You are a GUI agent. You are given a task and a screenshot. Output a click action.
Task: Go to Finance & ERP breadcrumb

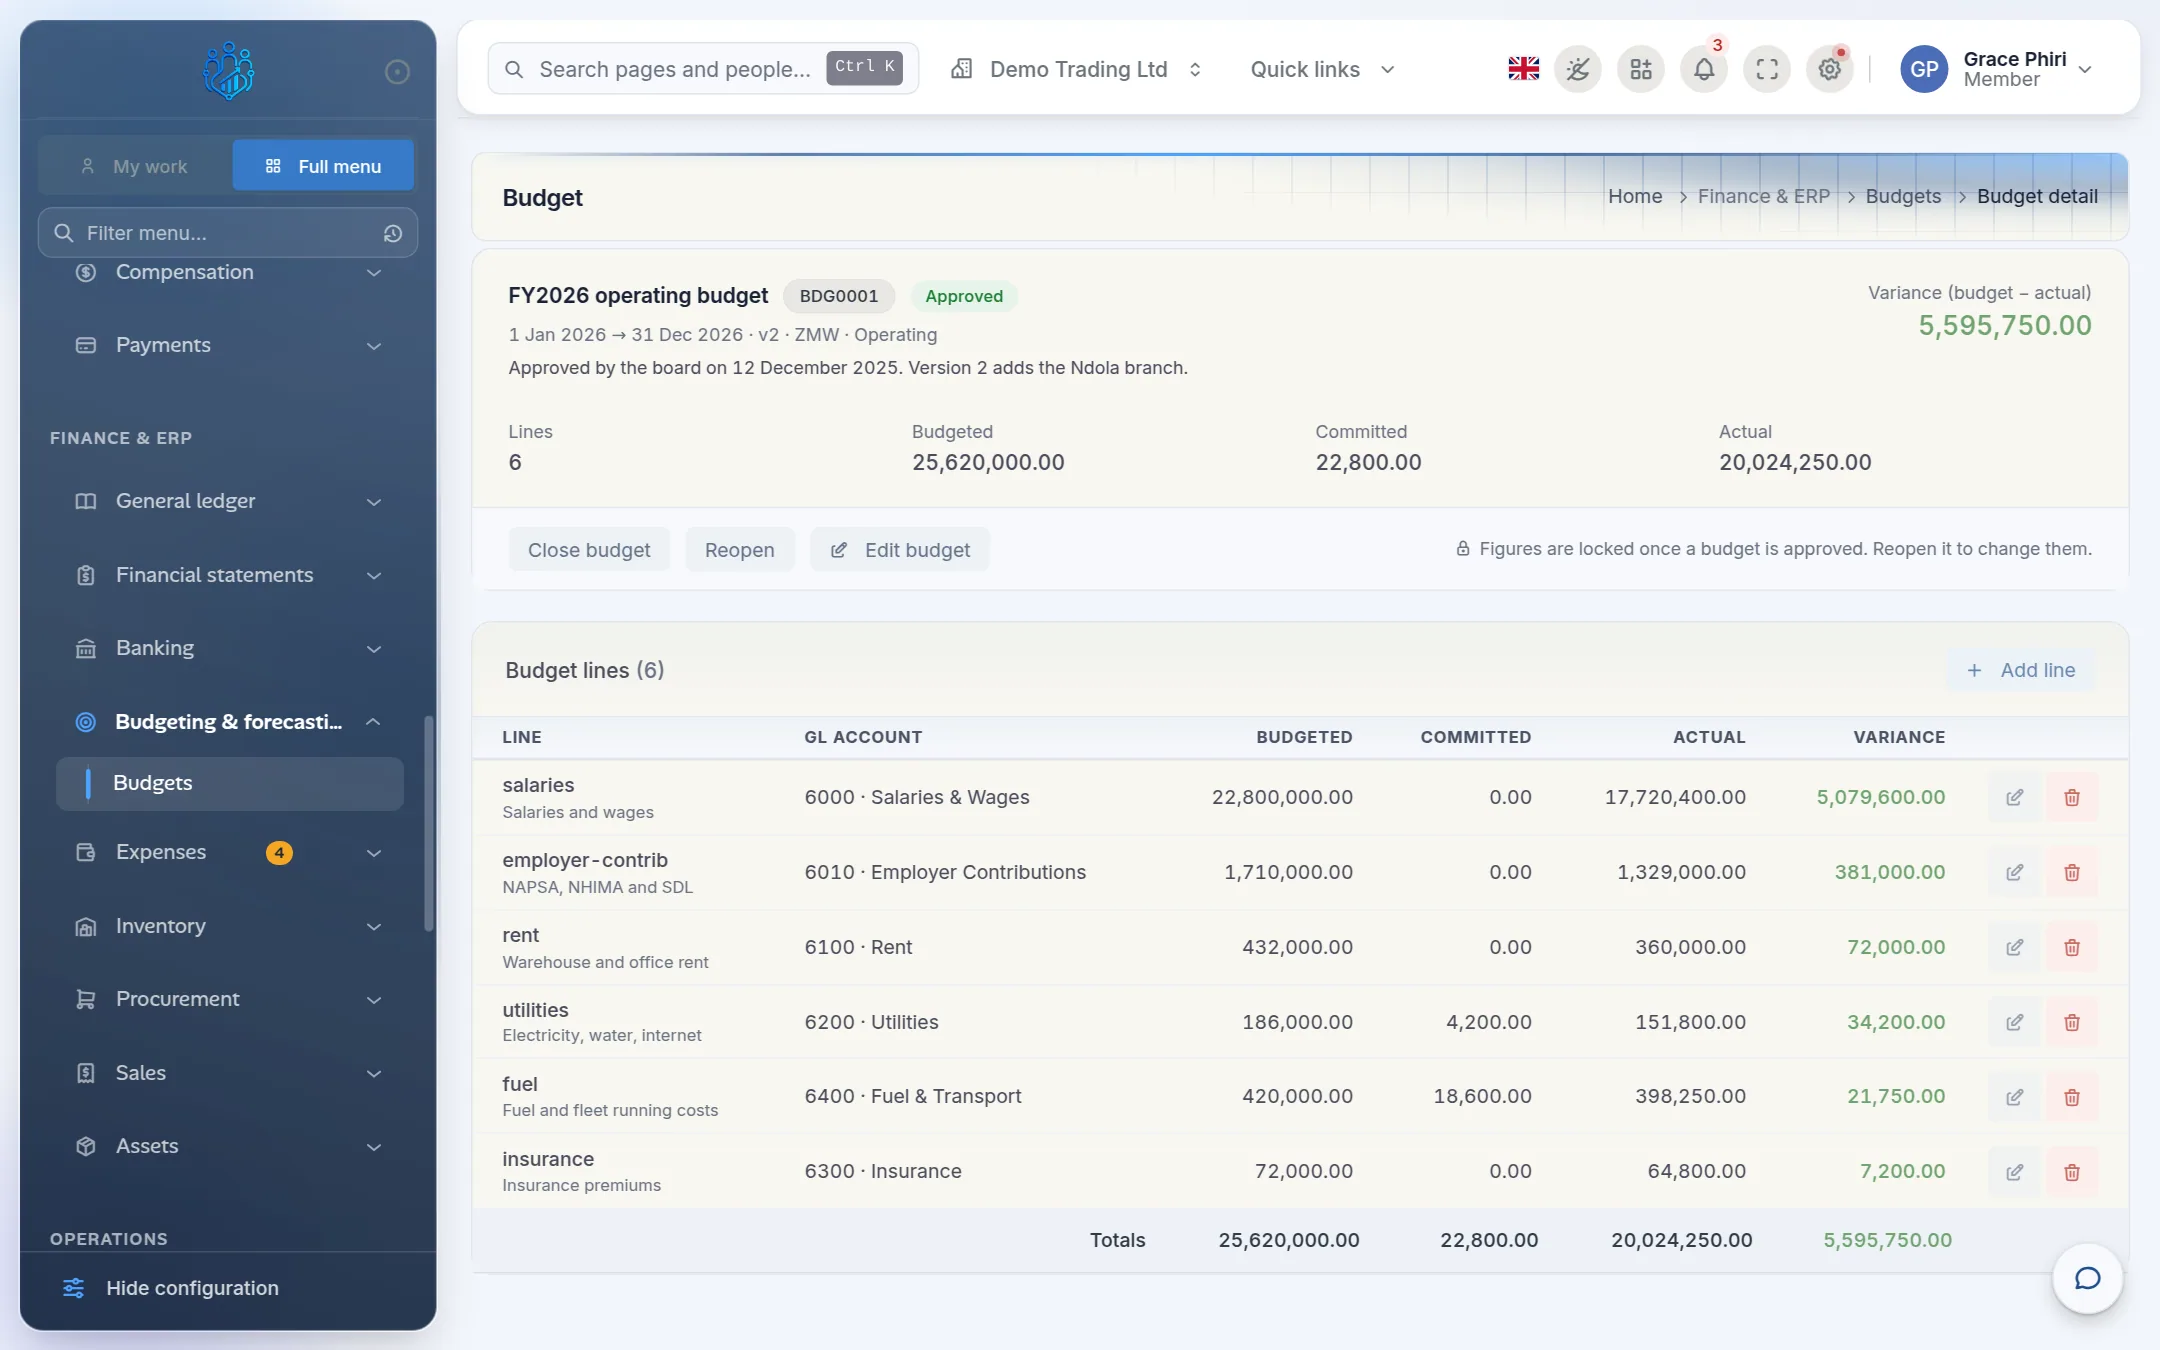[x=1764, y=196]
